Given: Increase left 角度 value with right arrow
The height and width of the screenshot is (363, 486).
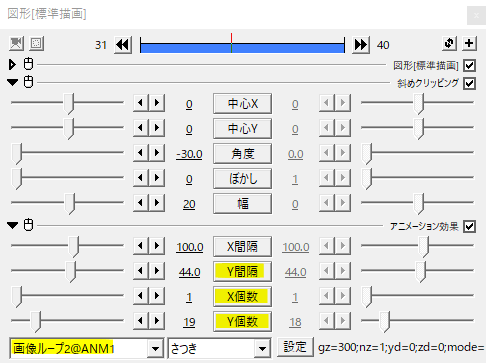Looking at the screenshot, I should 157,153.
